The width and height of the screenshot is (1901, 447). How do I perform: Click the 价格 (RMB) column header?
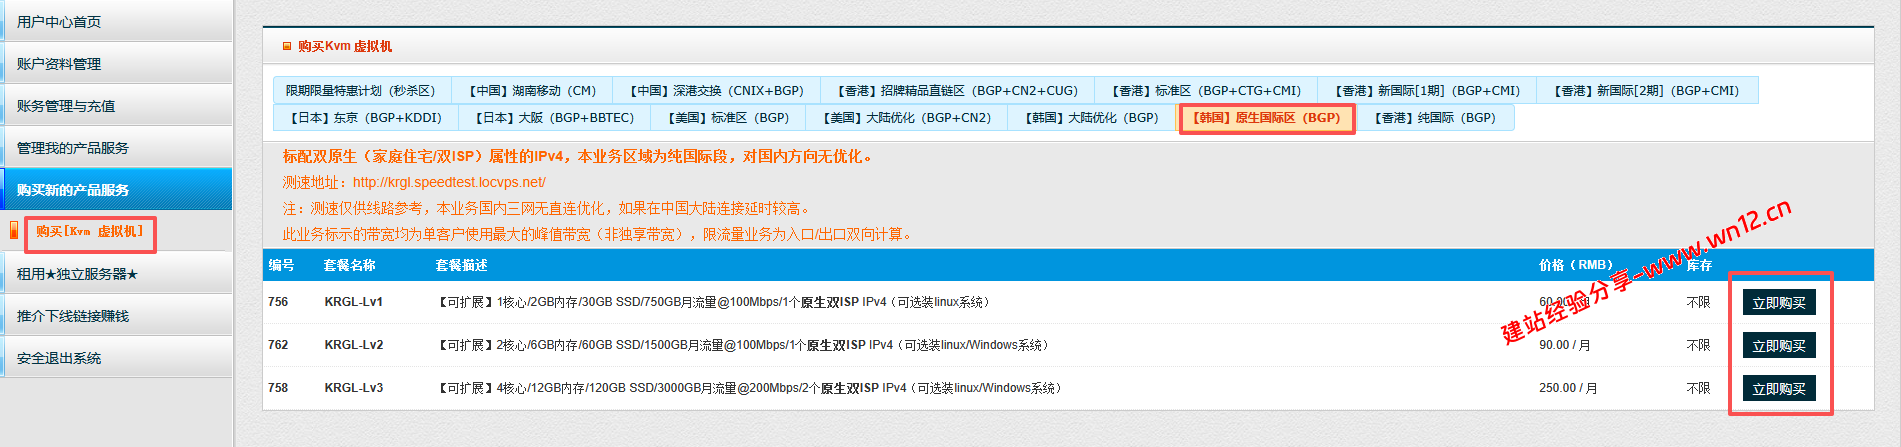click(x=1575, y=265)
